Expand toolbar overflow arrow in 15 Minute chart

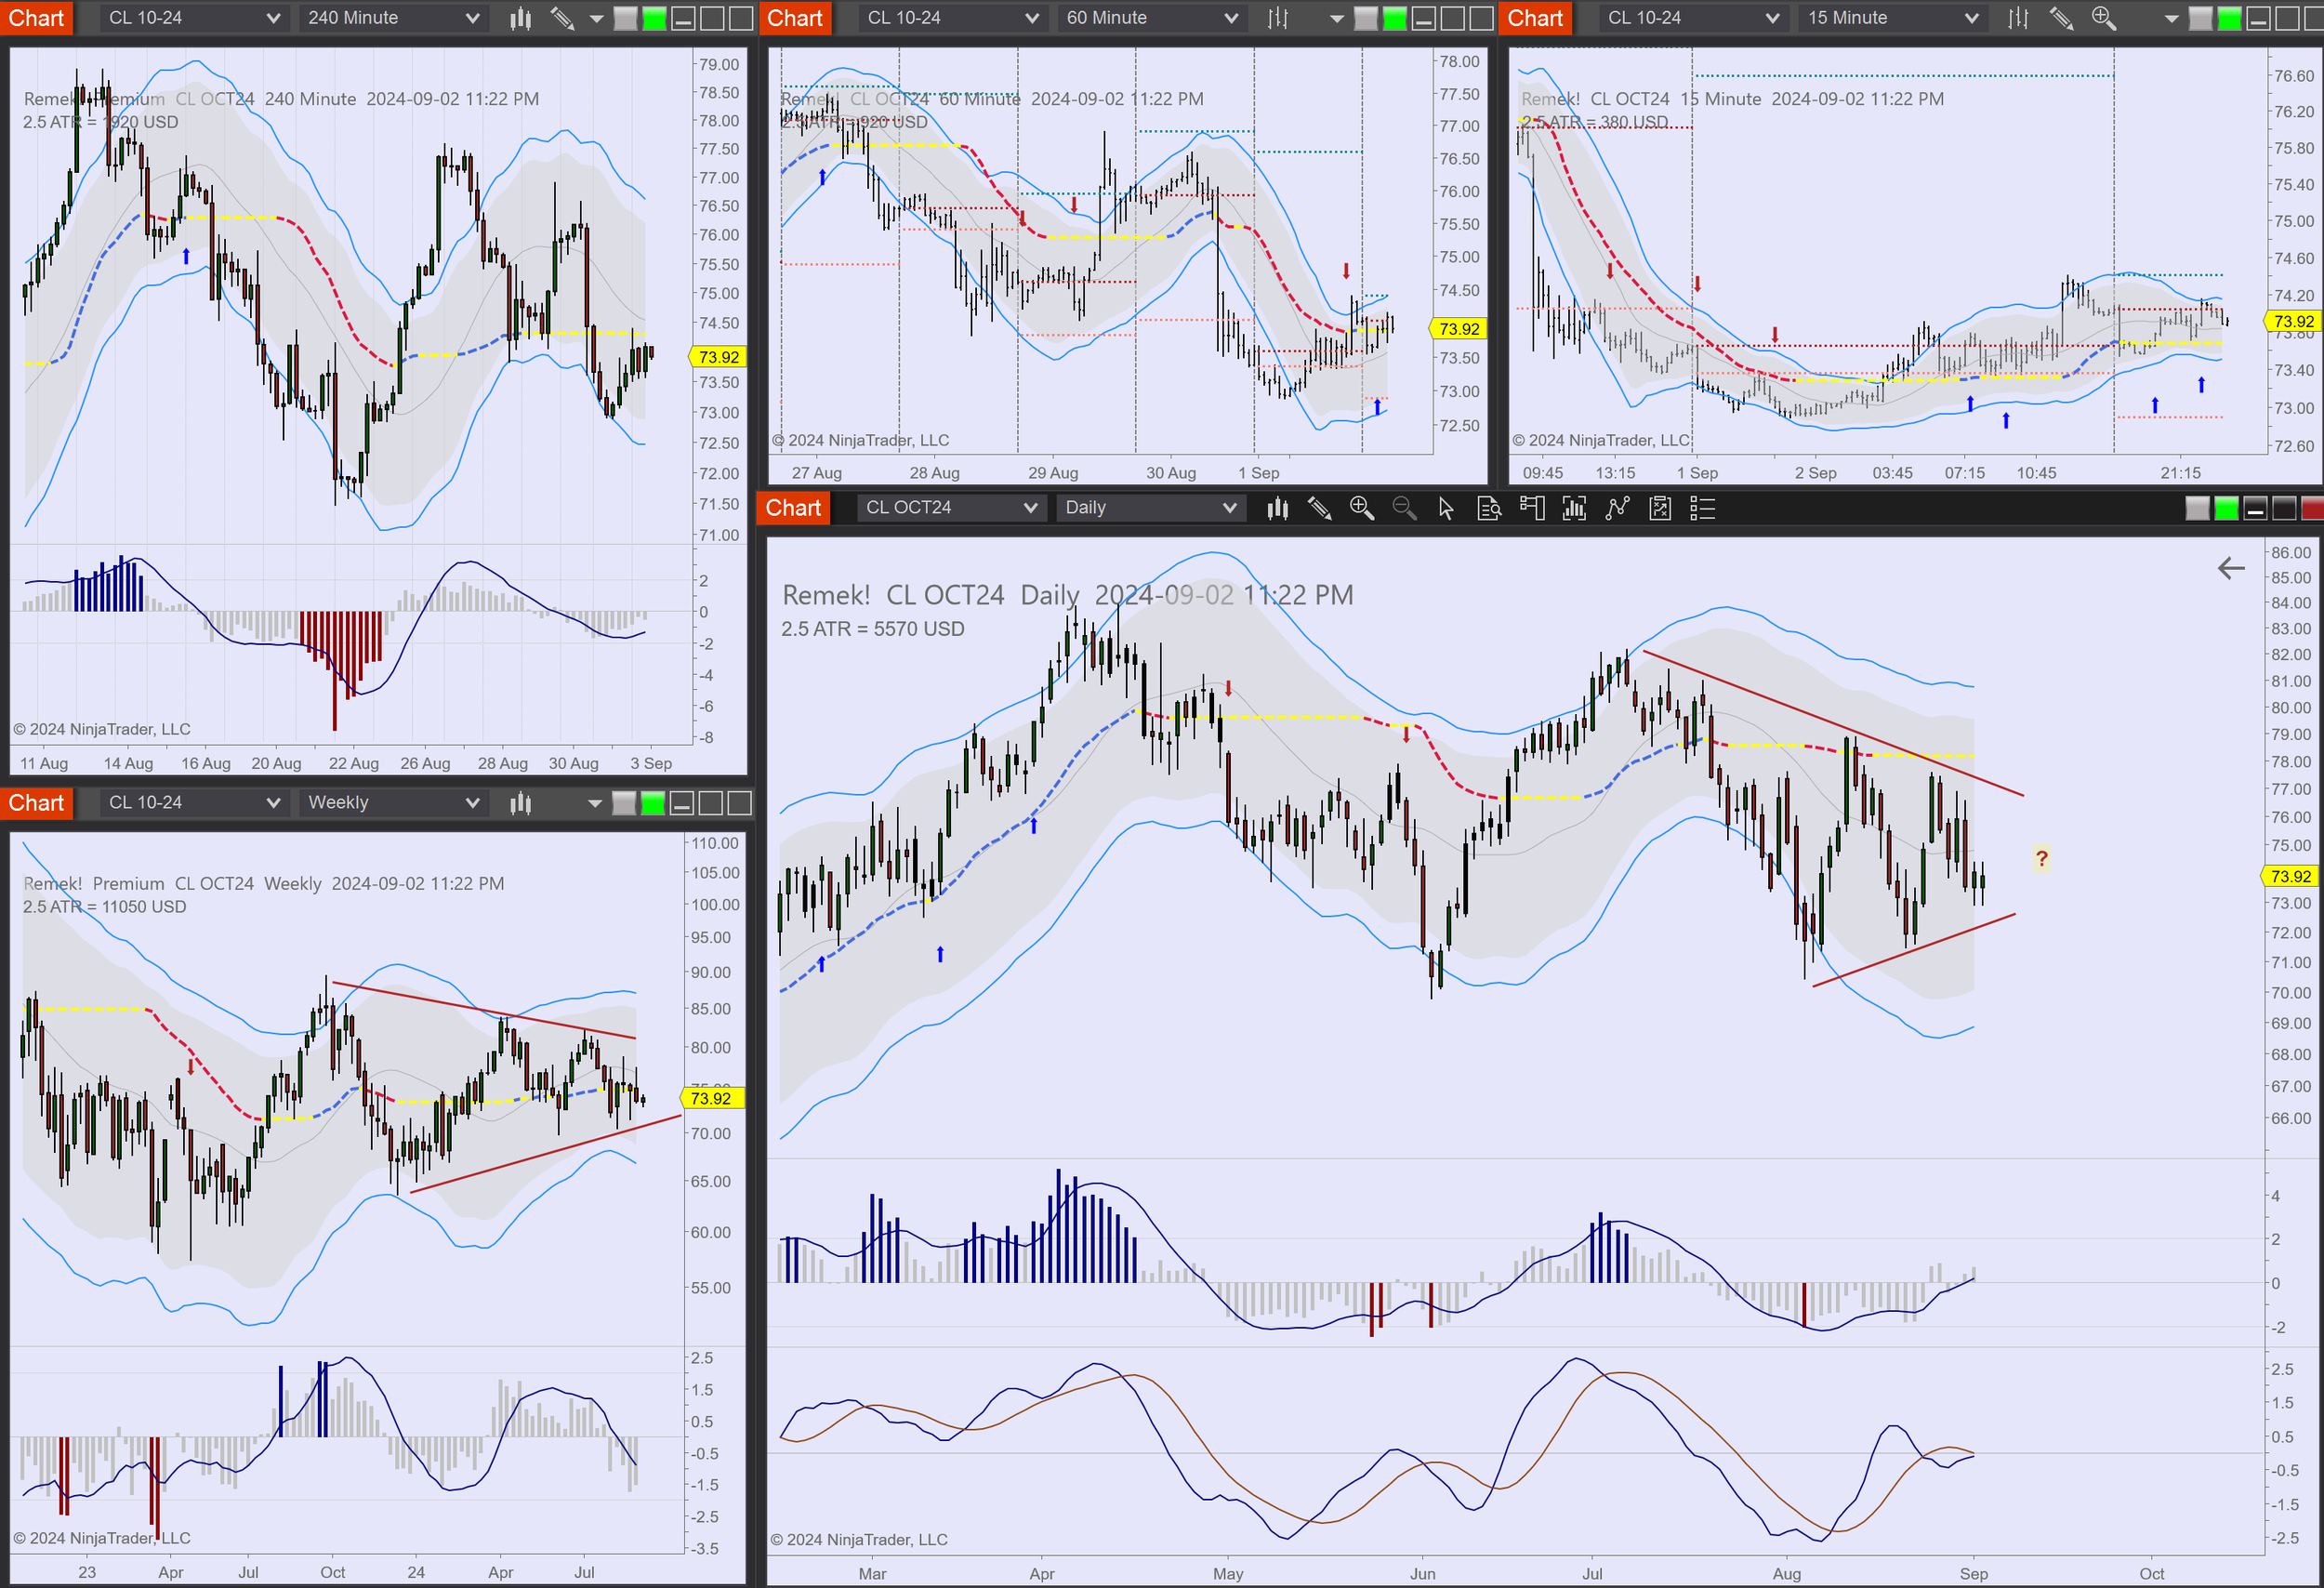2171,18
